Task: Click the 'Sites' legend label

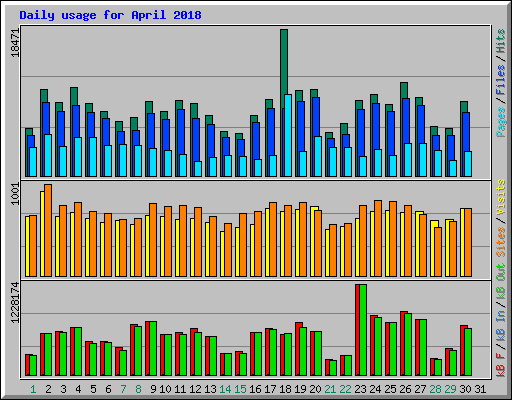Action: tap(501, 242)
